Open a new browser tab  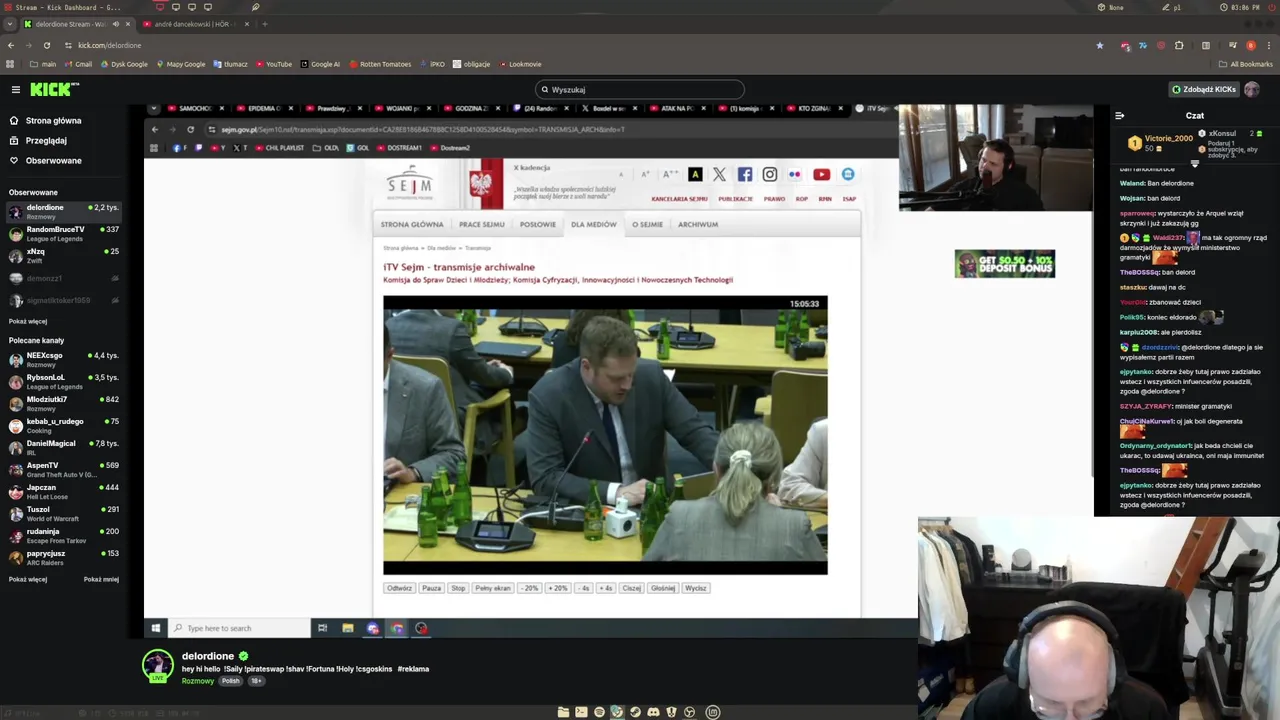pos(264,24)
